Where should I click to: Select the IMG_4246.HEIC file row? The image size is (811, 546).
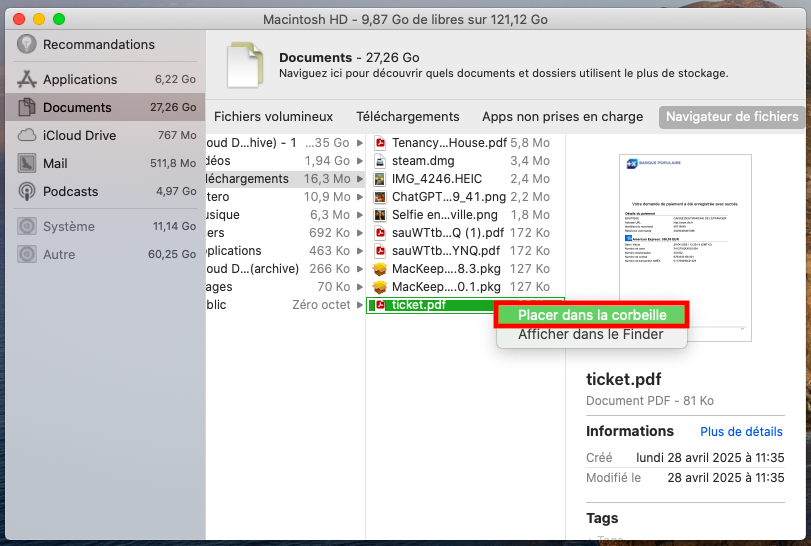click(465, 179)
